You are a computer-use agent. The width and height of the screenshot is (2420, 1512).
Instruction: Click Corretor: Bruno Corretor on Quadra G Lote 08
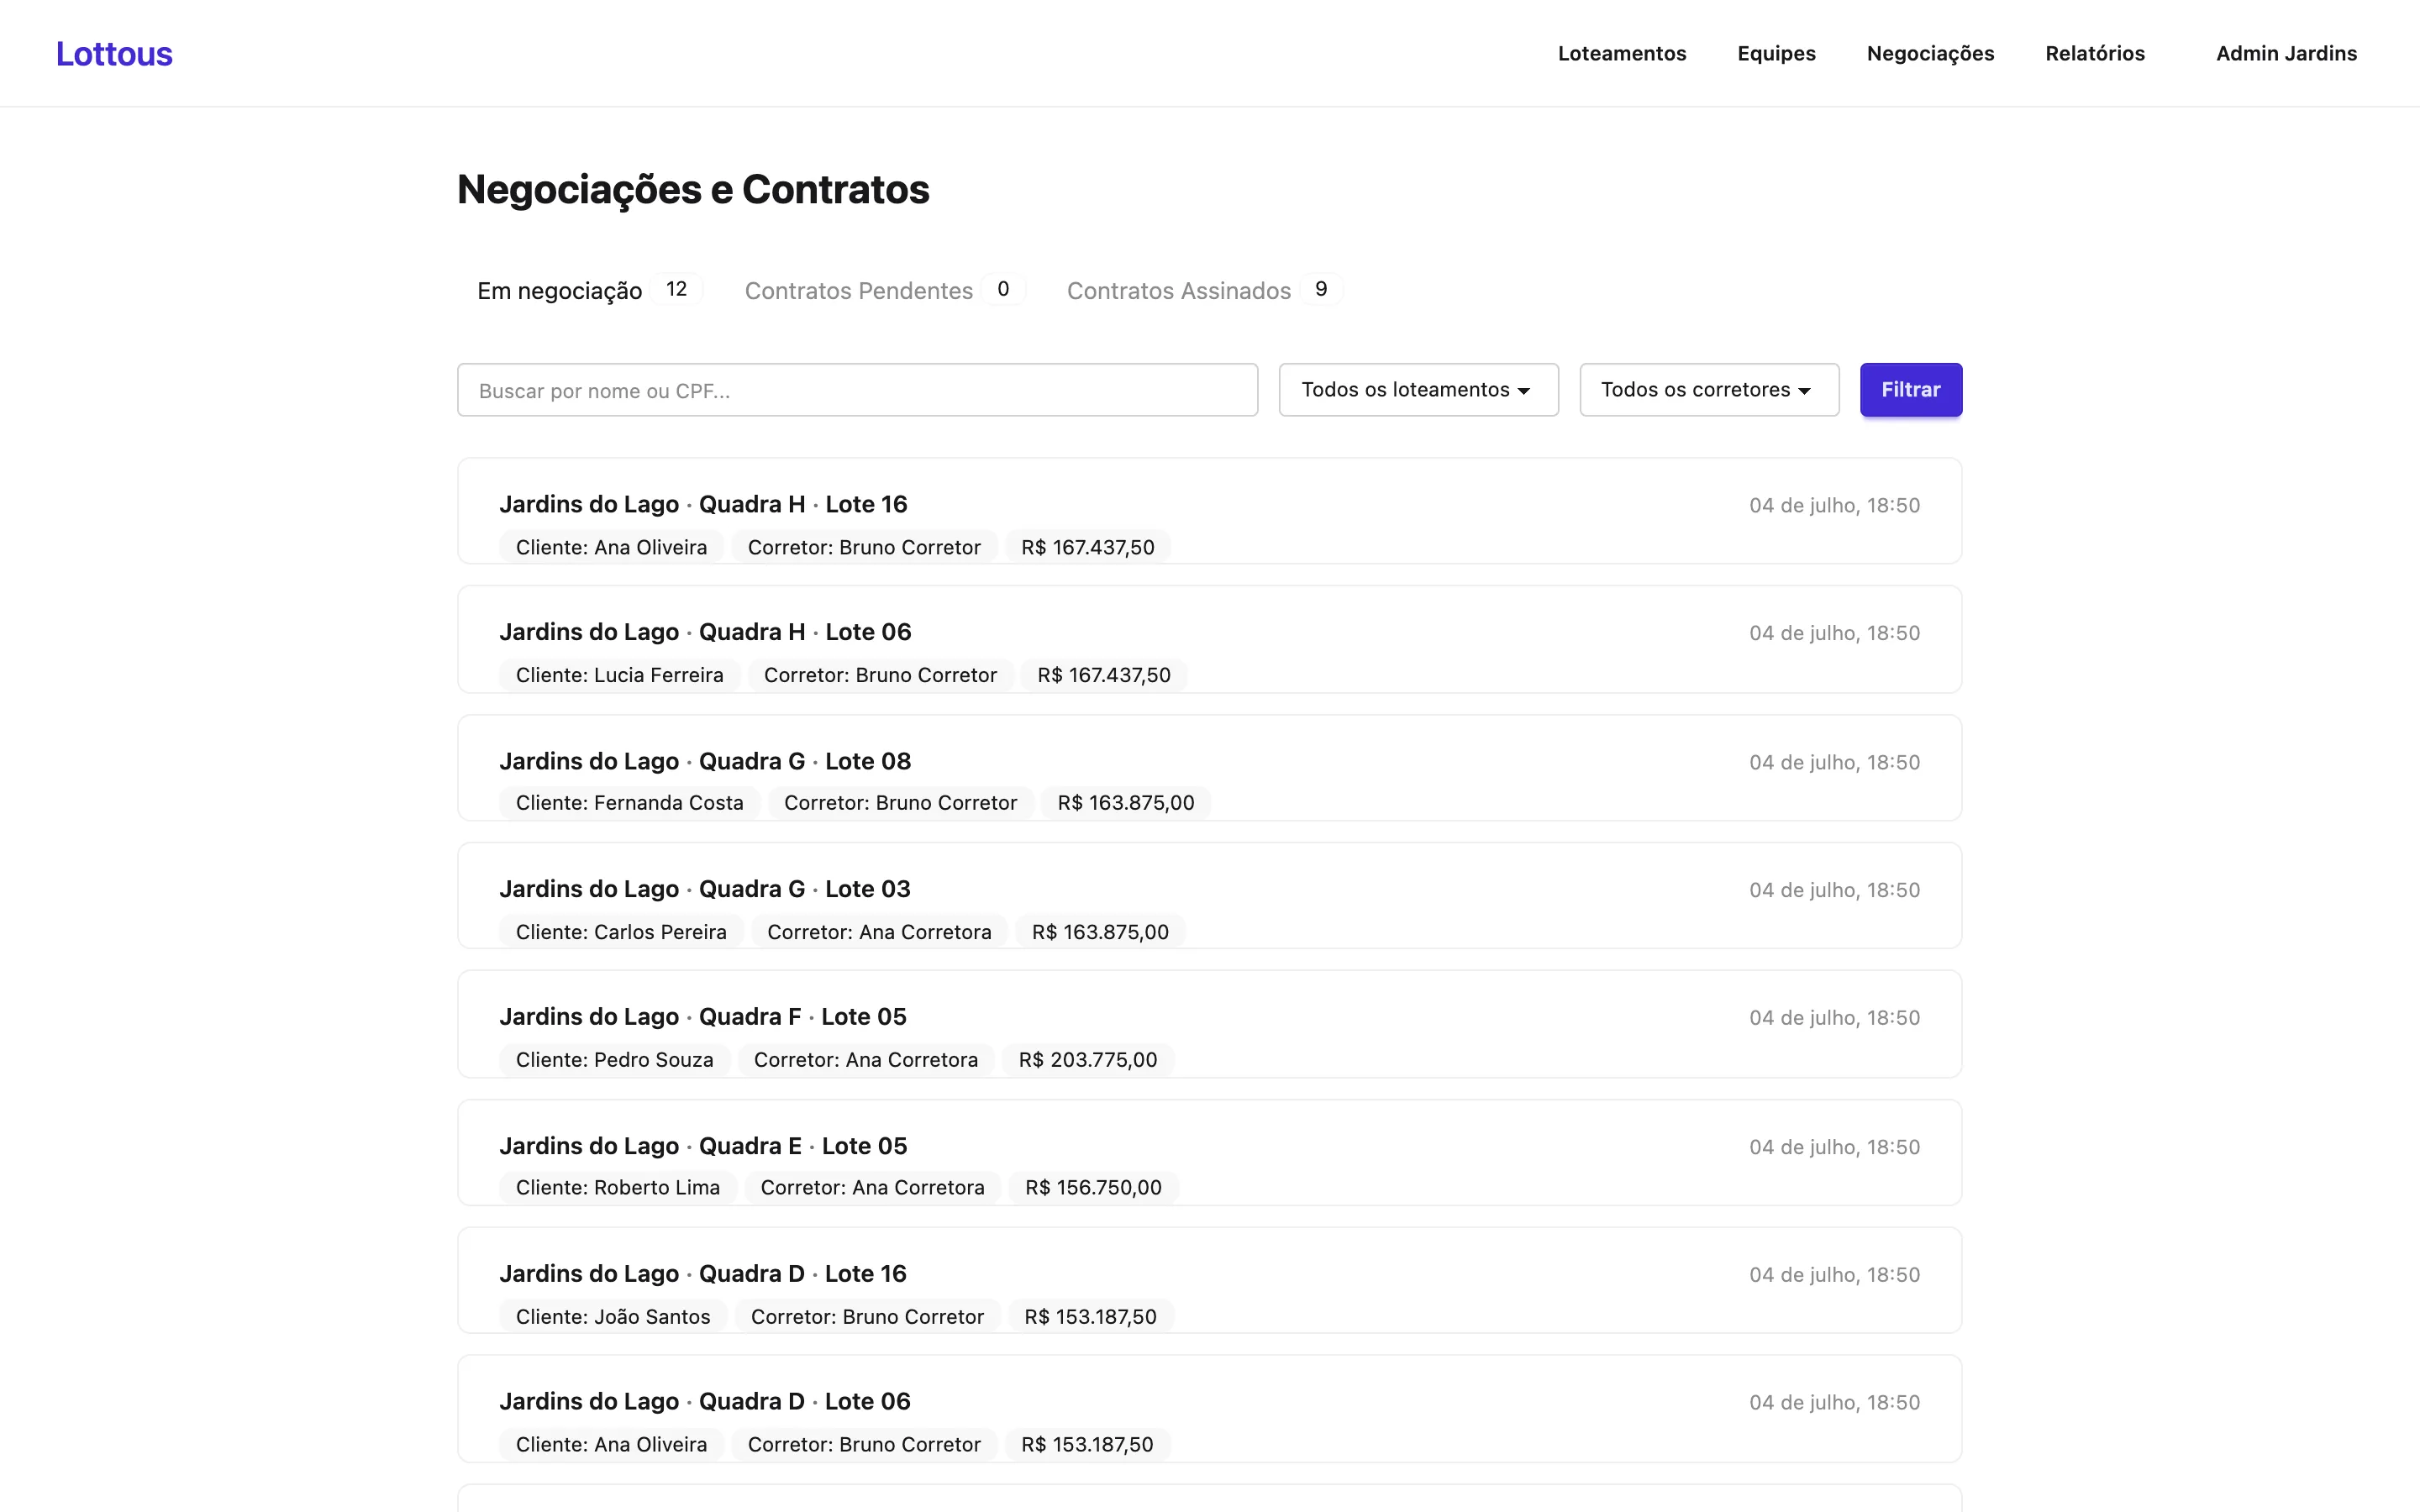point(900,803)
